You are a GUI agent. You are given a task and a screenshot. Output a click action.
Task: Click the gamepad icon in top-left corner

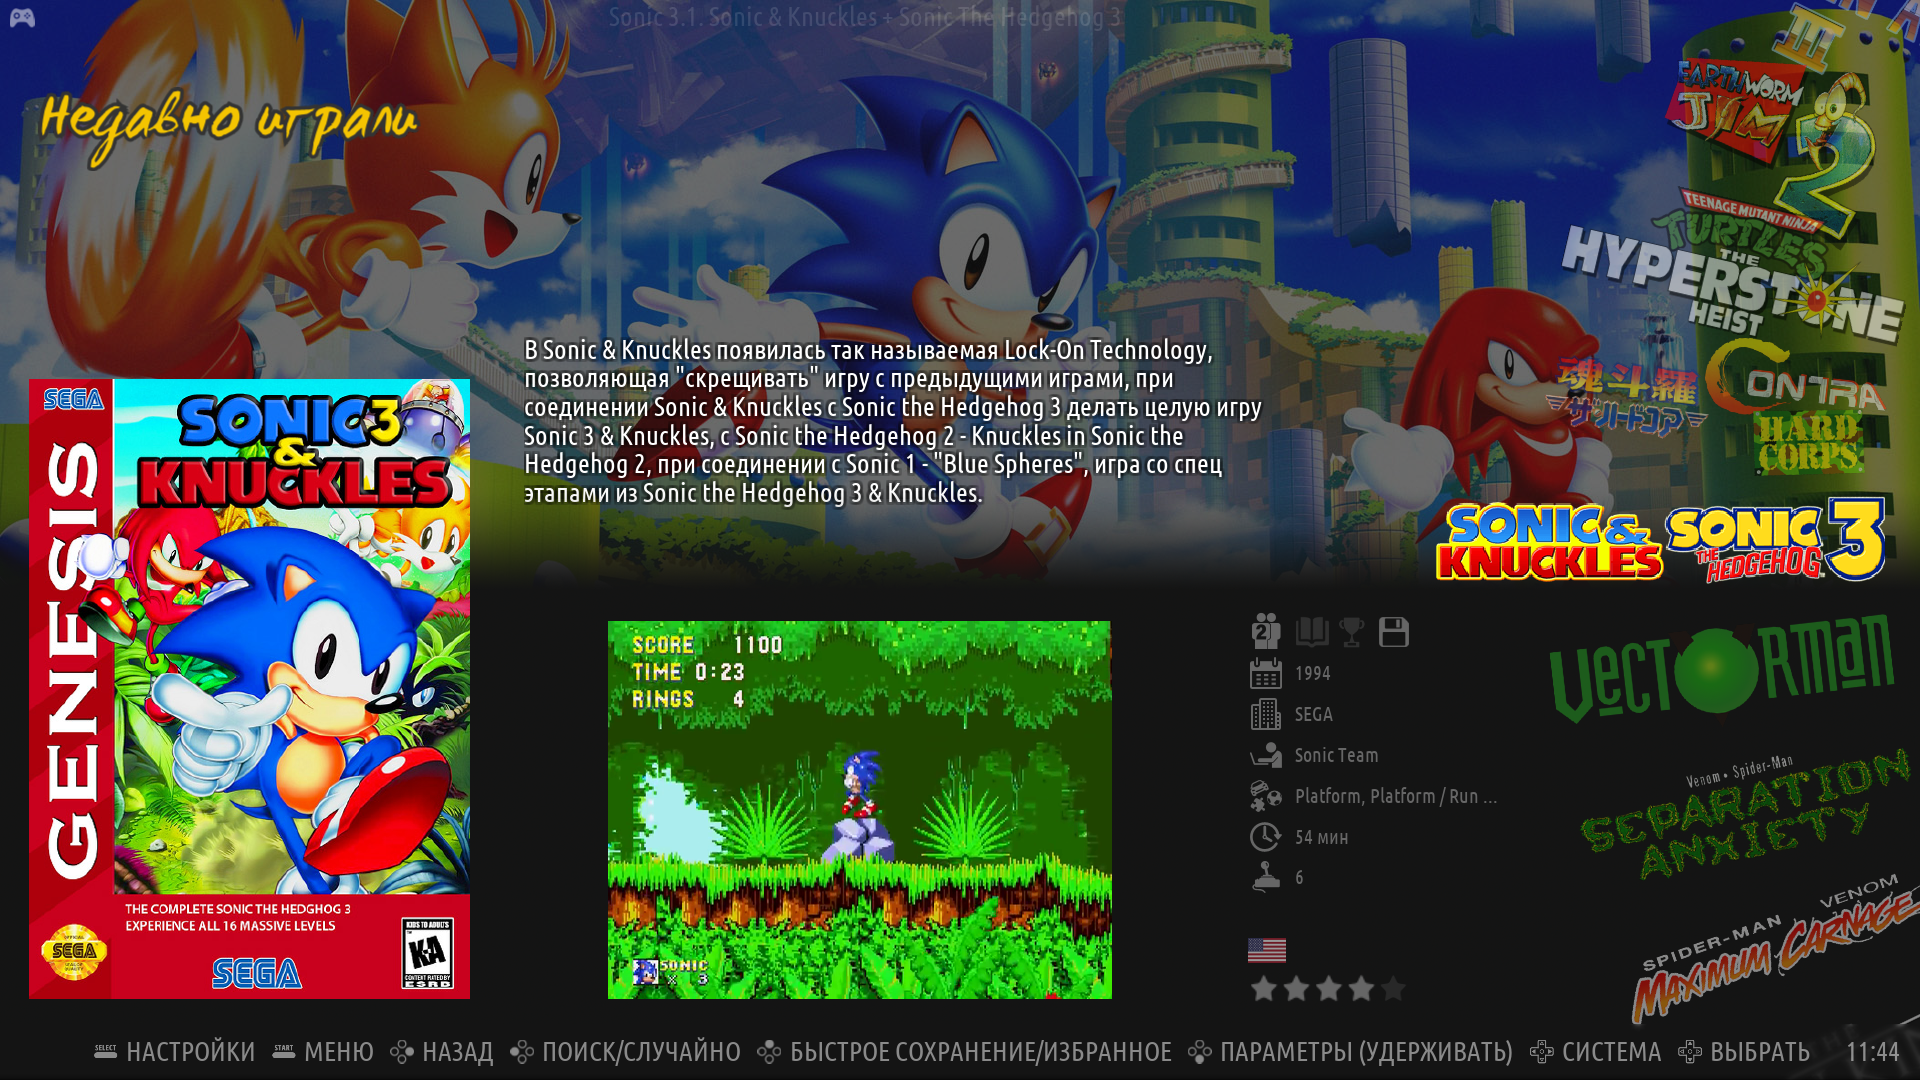coord(22,18)
